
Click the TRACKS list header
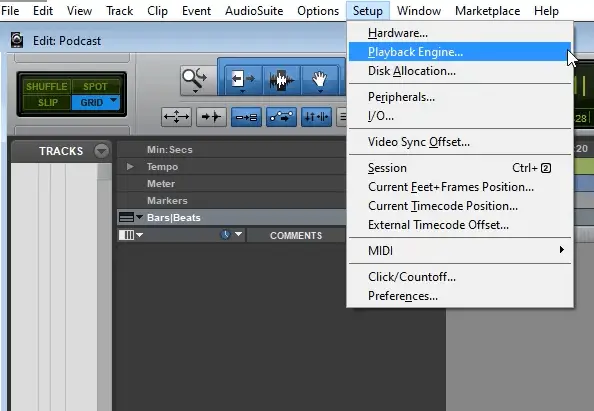point(61,151)
